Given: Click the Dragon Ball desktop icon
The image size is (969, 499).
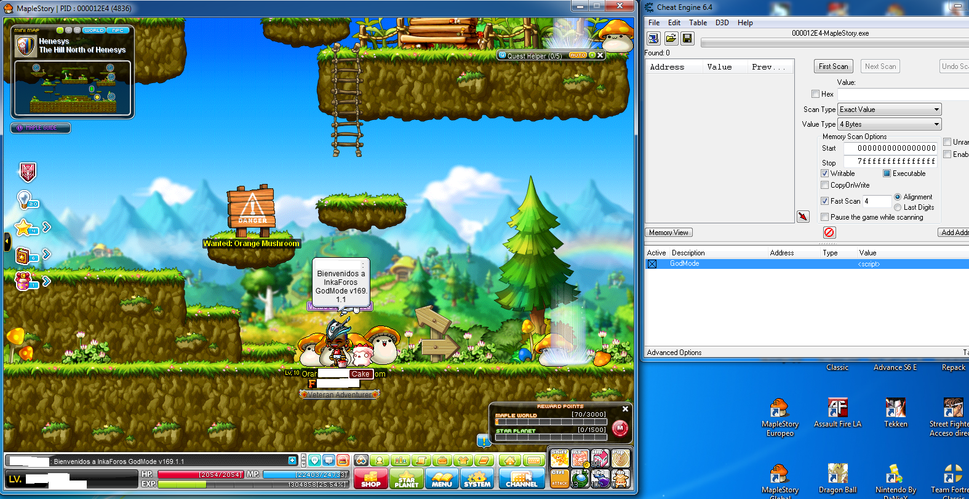Looking at the screenshot, I should coord(837,479).
